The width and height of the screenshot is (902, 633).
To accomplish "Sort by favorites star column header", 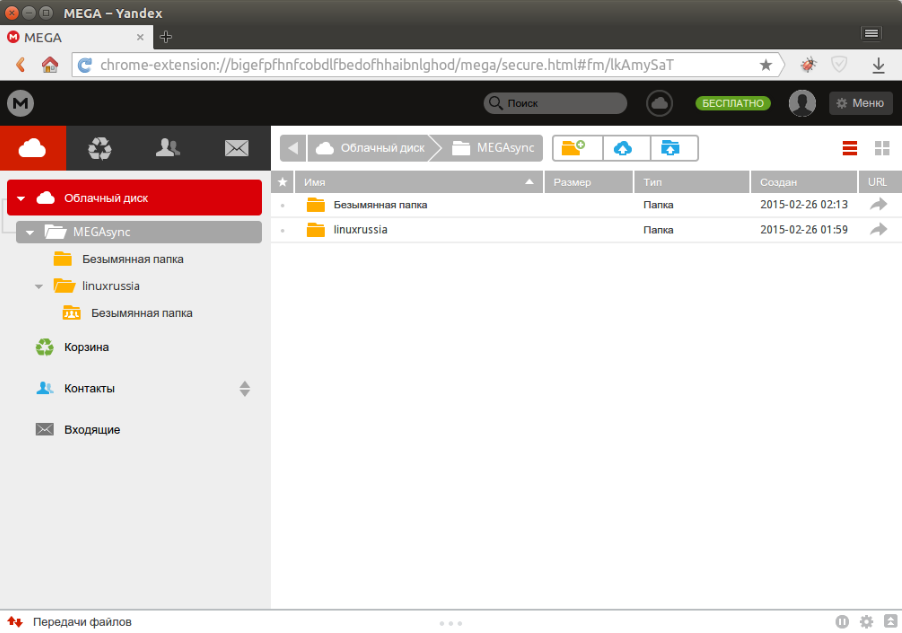I will 282,182.
